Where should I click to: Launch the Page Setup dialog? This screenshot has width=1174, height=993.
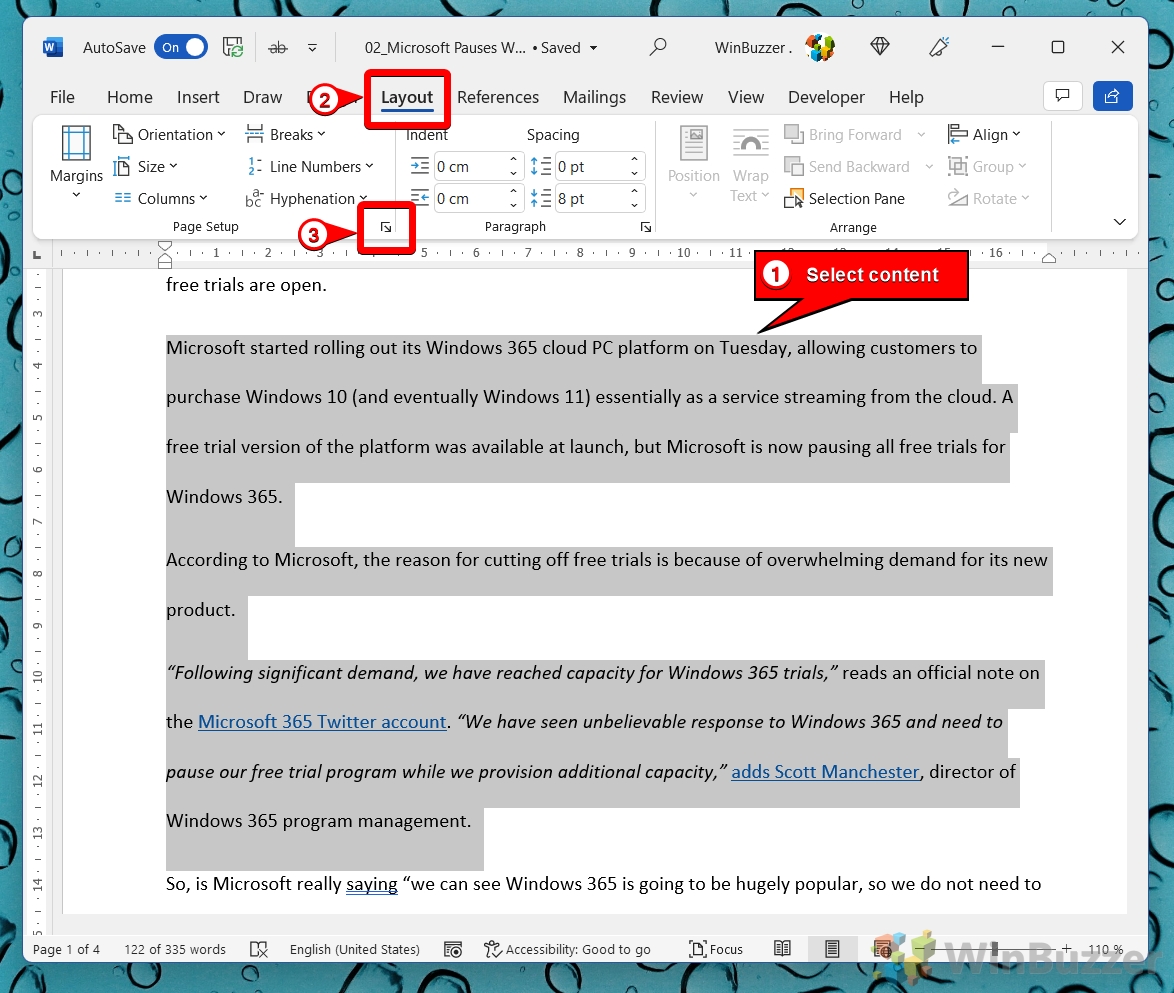pos(386,227)
